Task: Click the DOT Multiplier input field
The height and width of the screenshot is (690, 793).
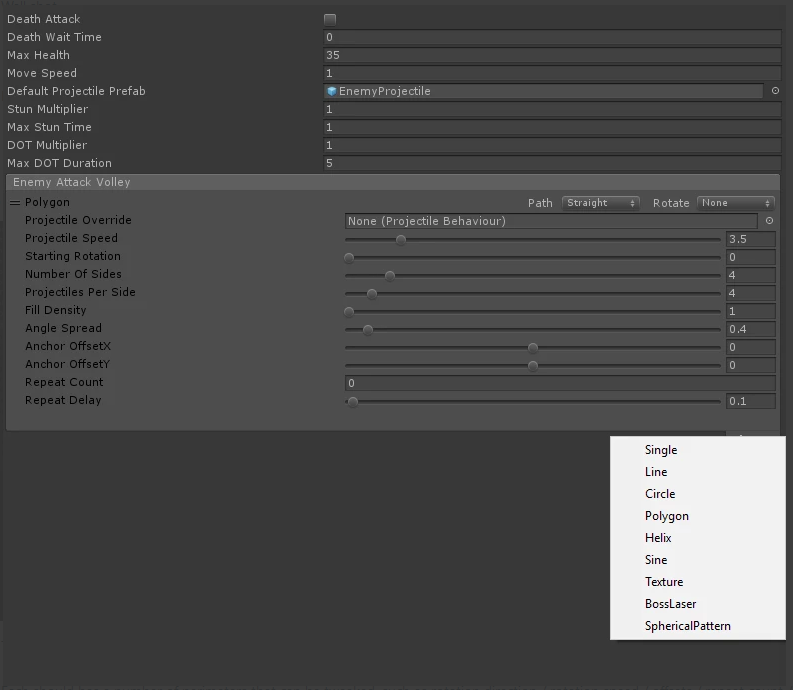Action: pos(552,145)
